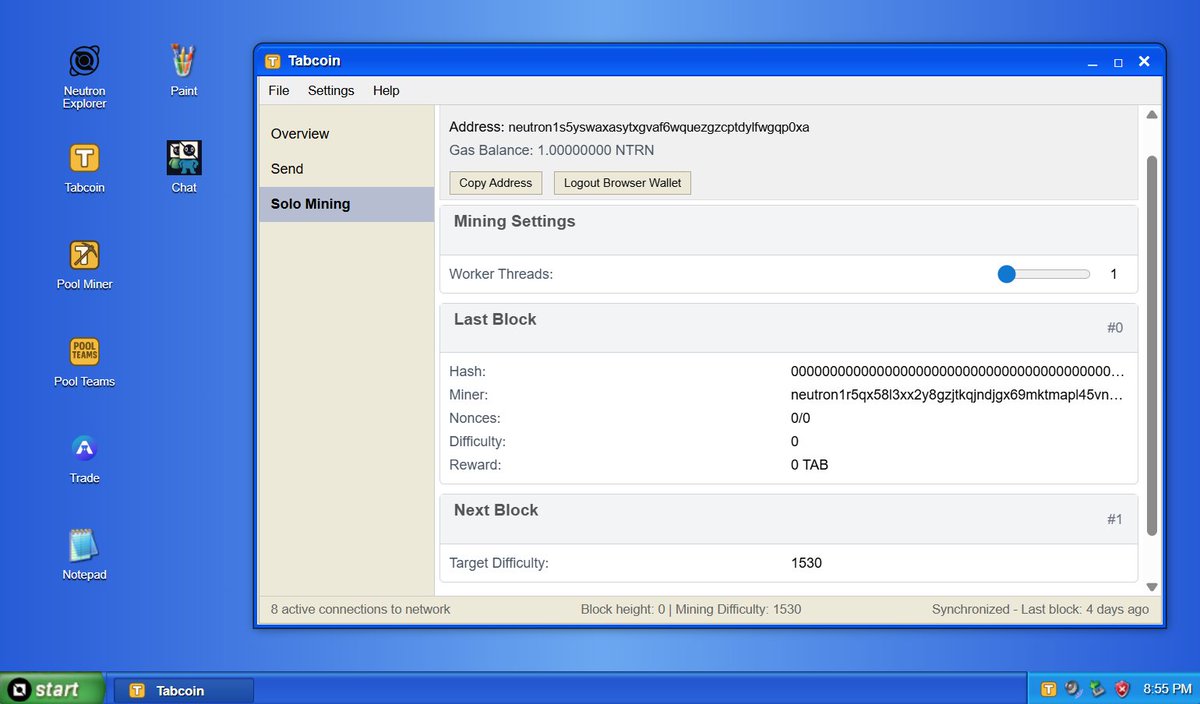
Task: Click the Copy Address button
Action: (x=495, y=183)
